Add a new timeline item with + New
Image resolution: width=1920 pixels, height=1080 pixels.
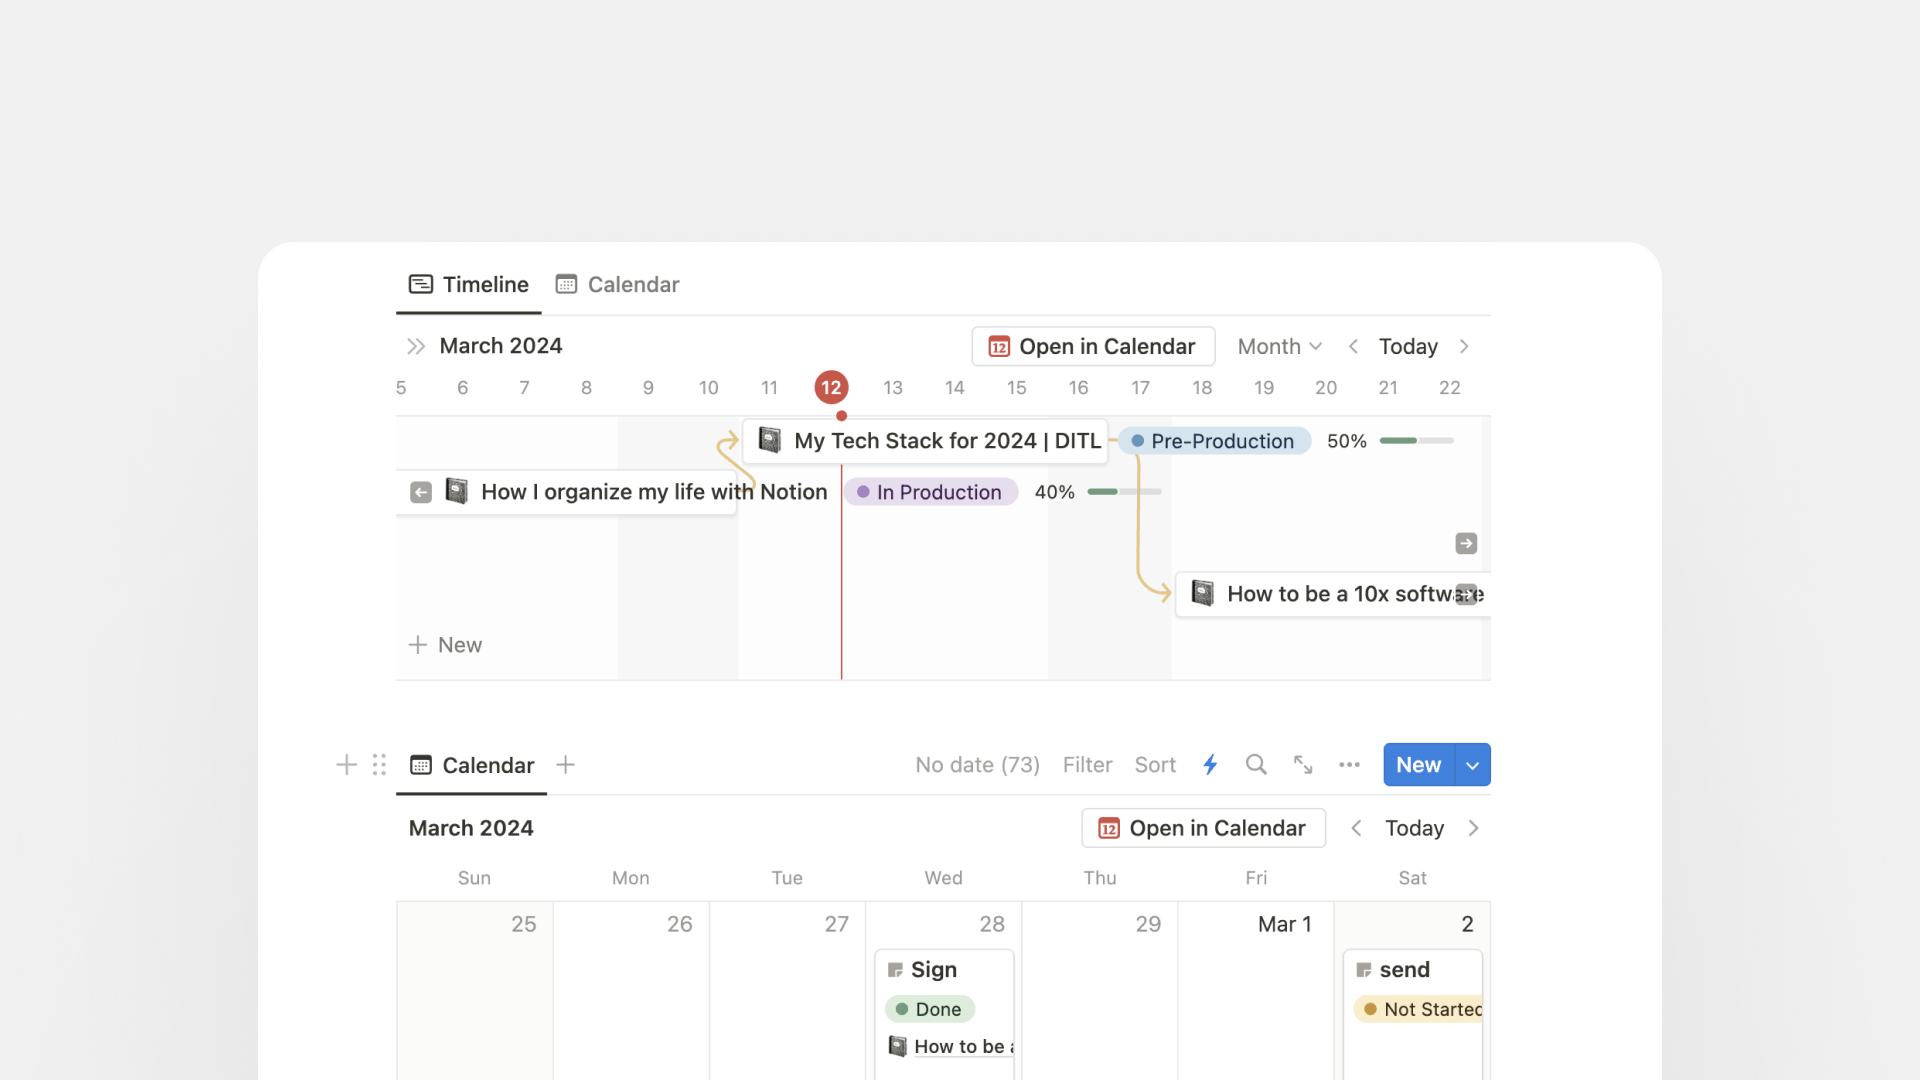pos(445,645)
